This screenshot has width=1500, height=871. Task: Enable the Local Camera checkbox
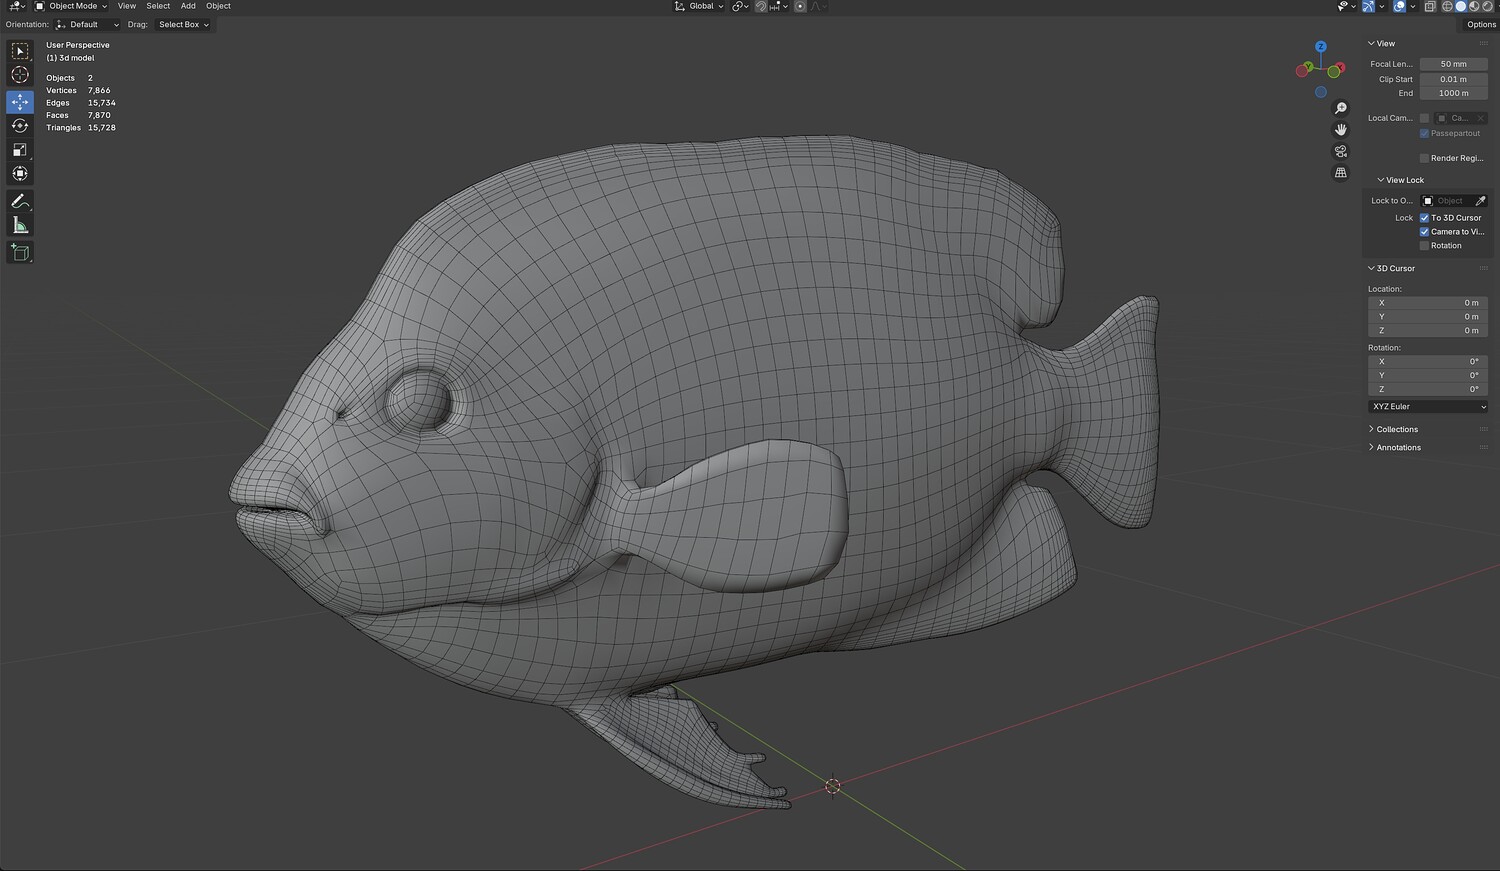pos(1424,118)
